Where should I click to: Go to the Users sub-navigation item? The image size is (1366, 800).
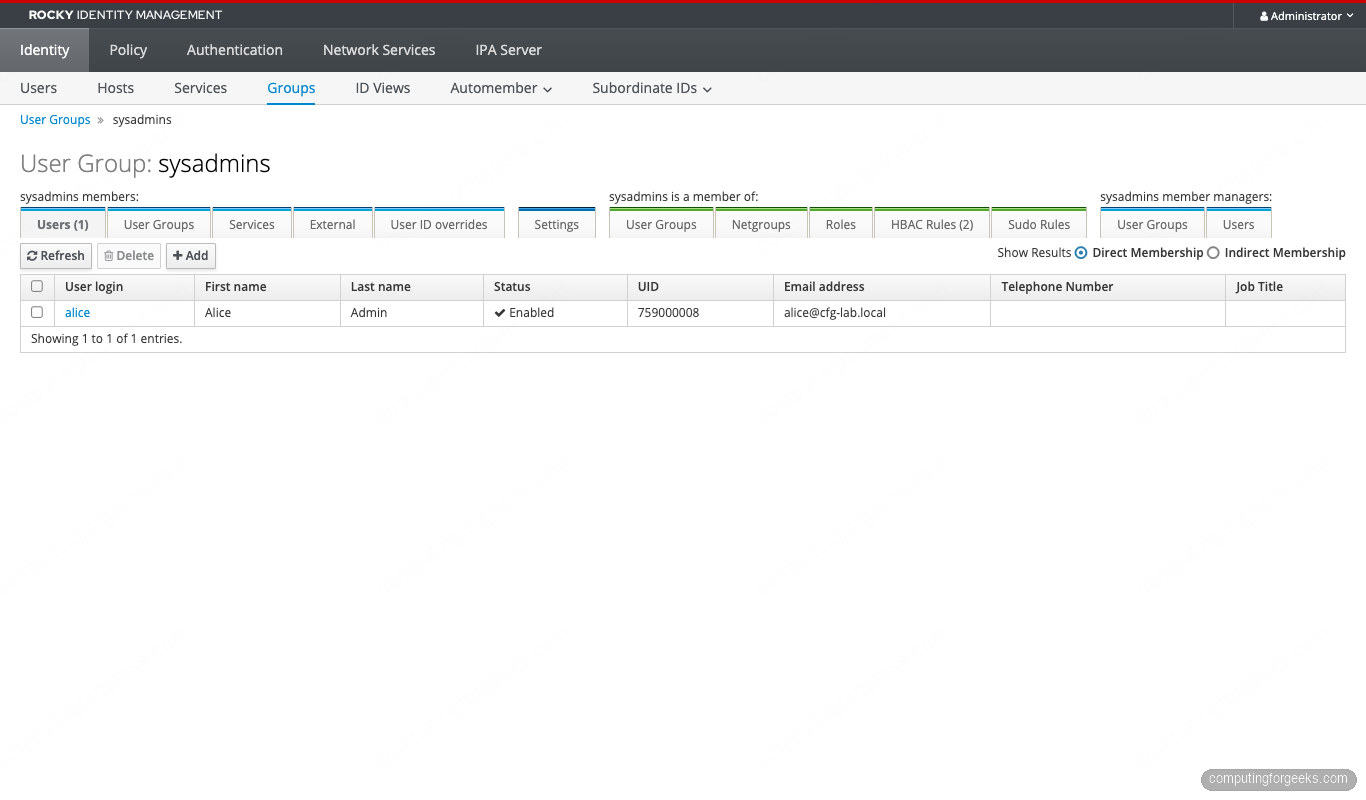tap(39, 88)
